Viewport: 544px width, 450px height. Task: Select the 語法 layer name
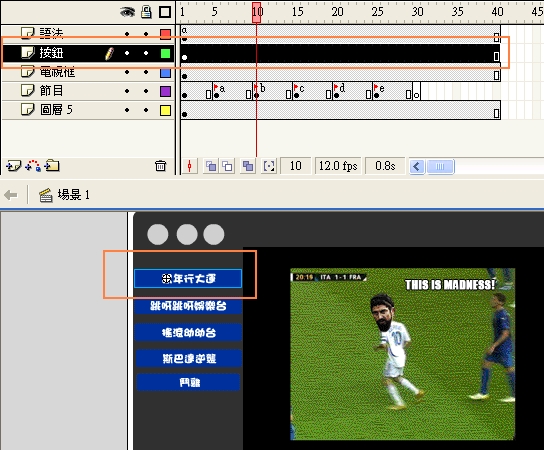click(51, 33)
